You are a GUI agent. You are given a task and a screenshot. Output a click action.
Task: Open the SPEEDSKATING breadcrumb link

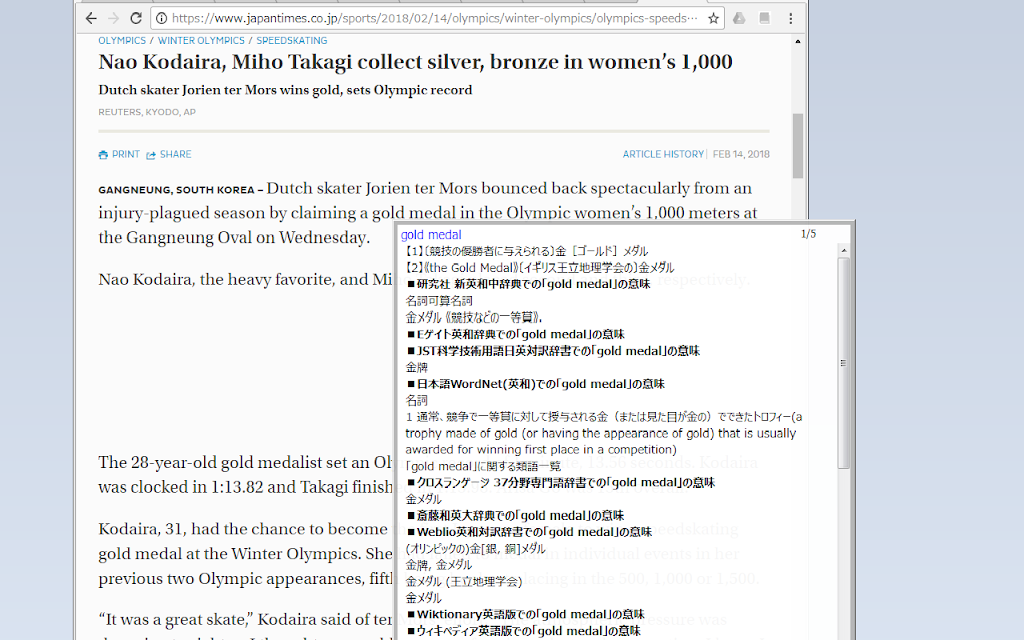[x=292, y=40]
